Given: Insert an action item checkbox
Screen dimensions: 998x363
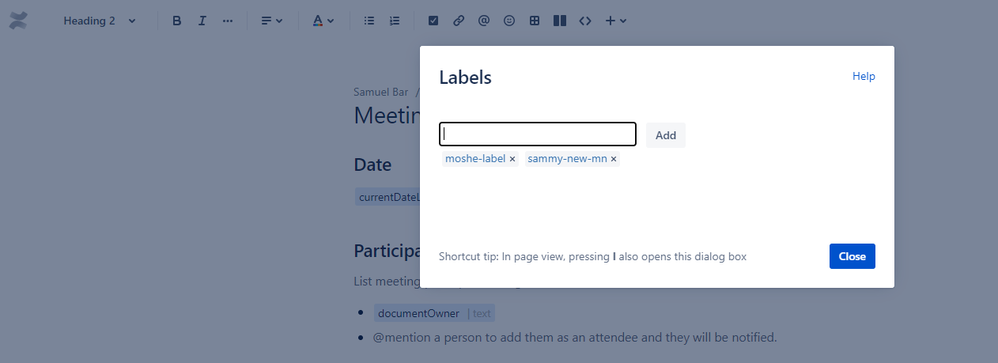Looking at the screenshot, I should click(x=433, y=20).
